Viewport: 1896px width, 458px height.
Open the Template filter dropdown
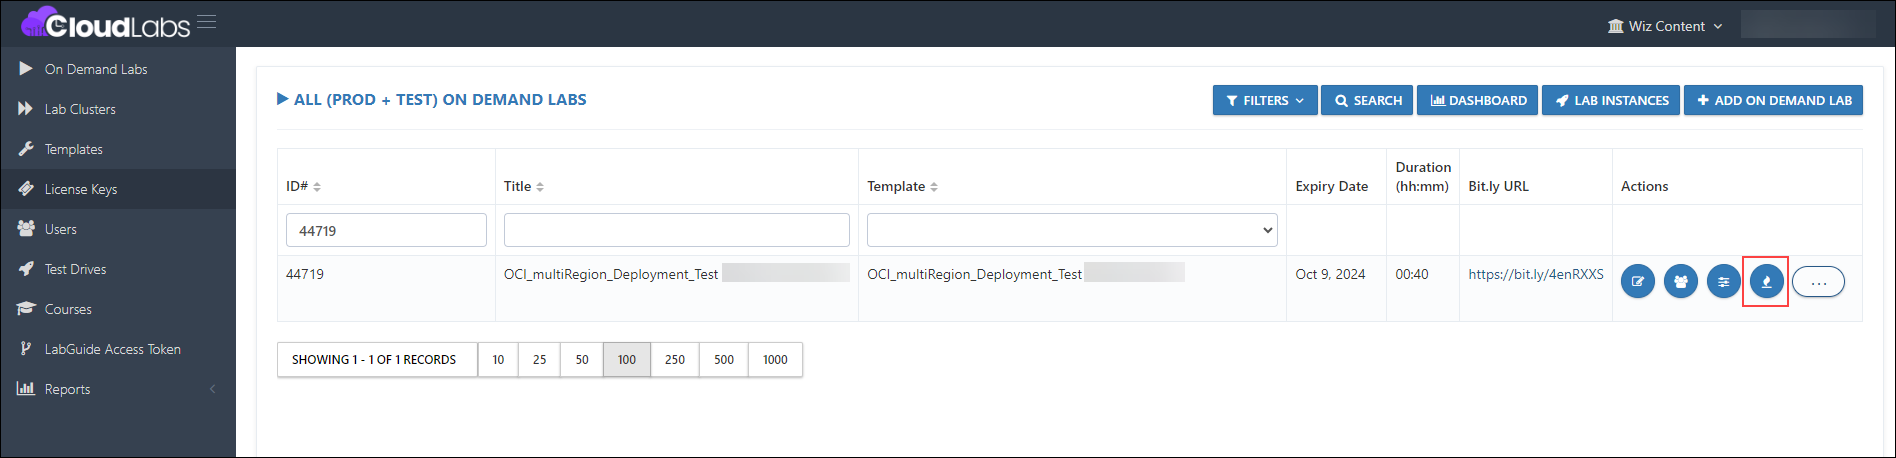1072,230
